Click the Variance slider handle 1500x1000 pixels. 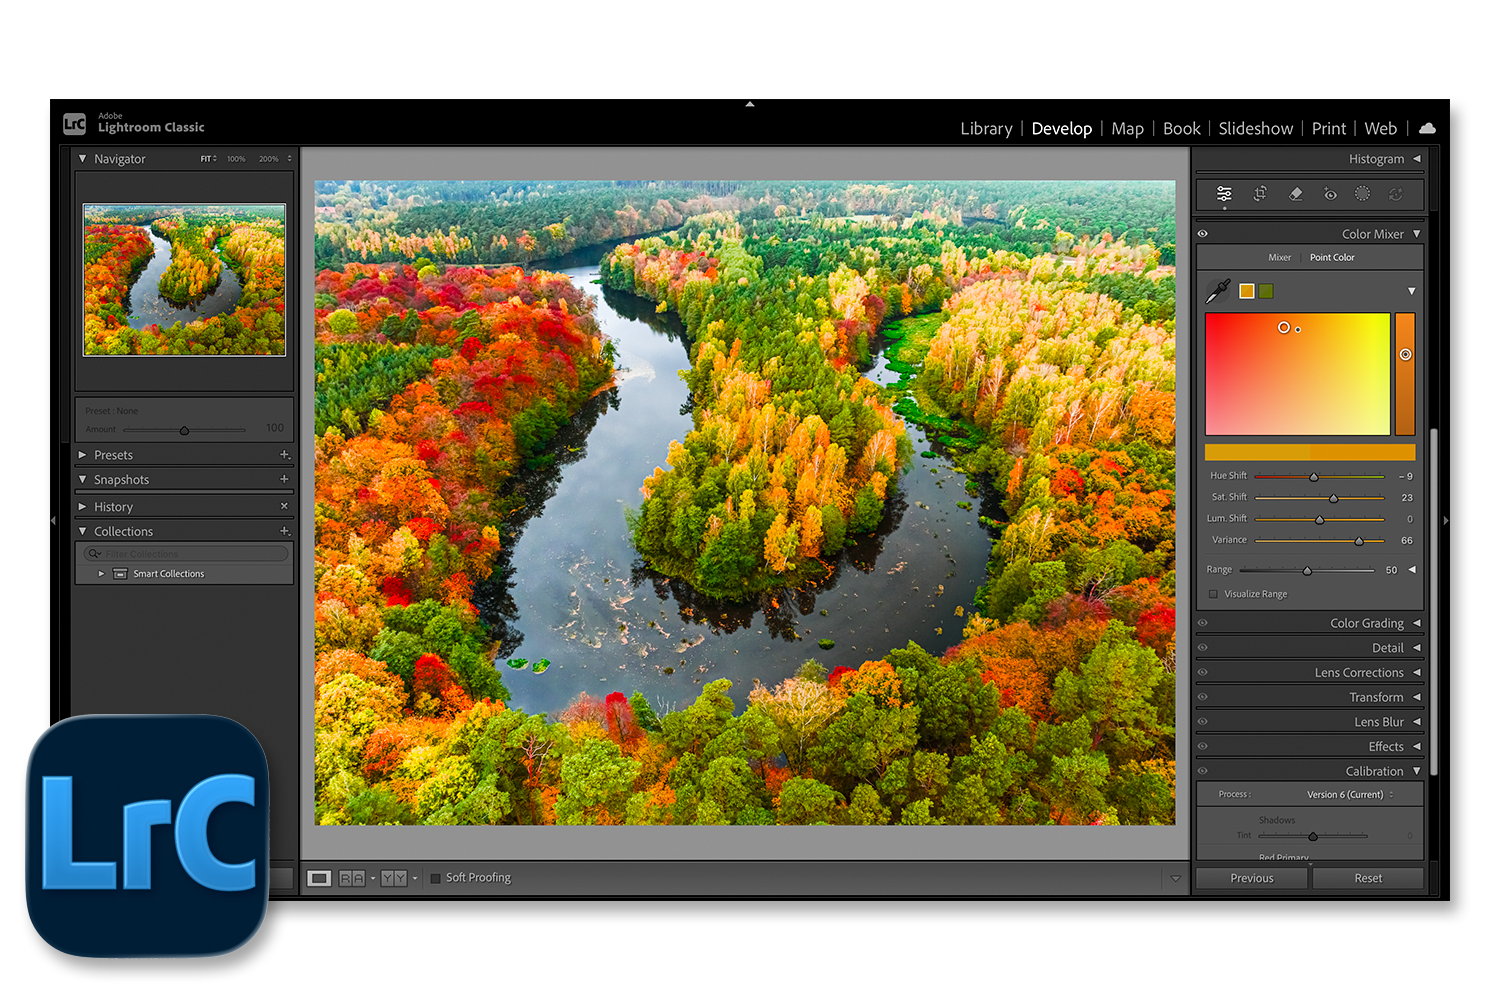[x=1359, y=541]
